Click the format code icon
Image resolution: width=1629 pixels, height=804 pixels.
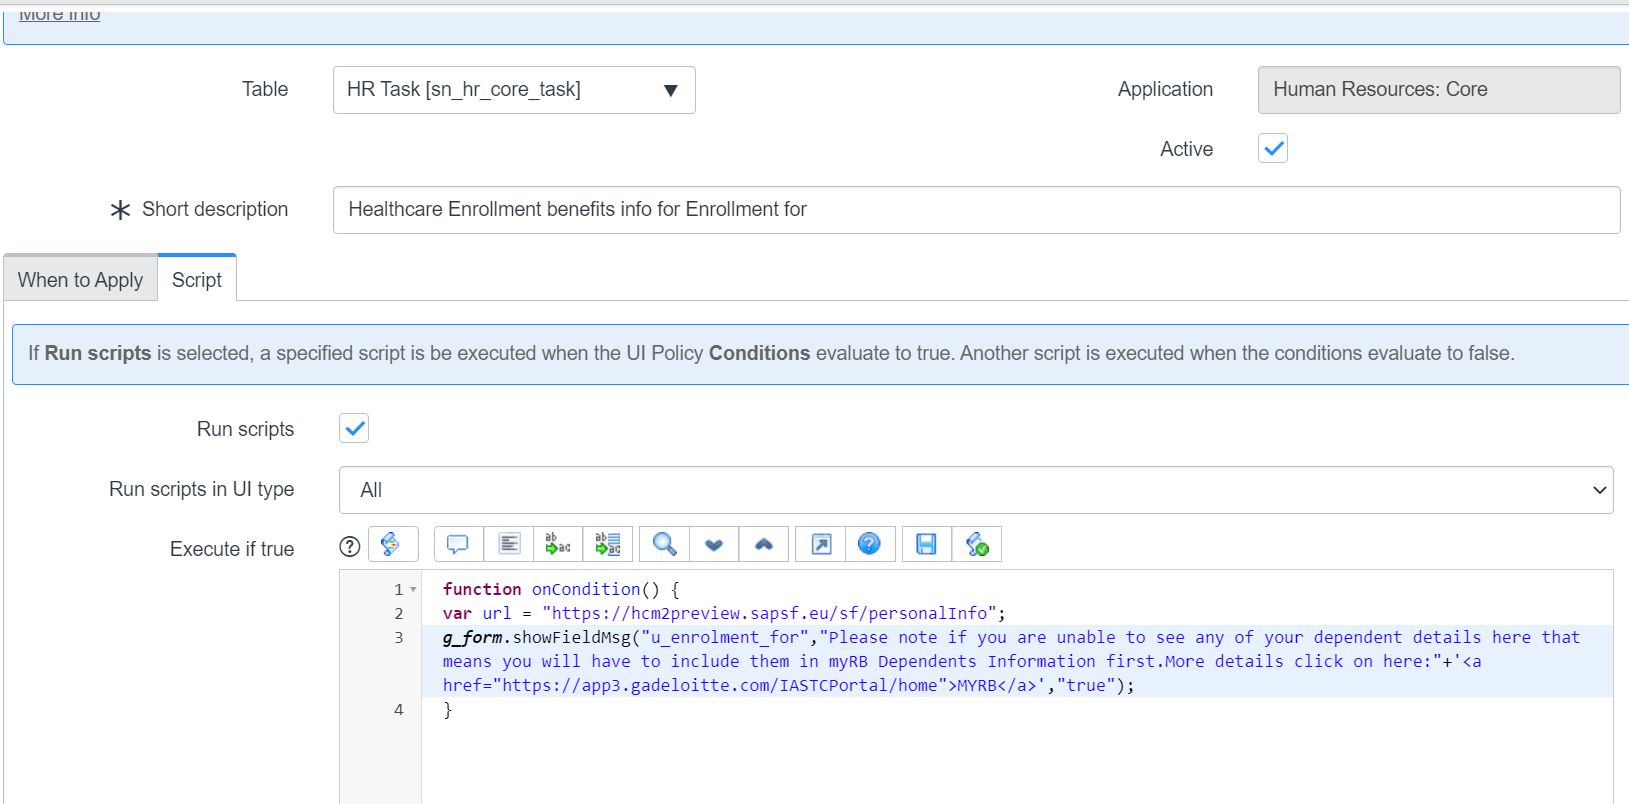pos(509,544)
